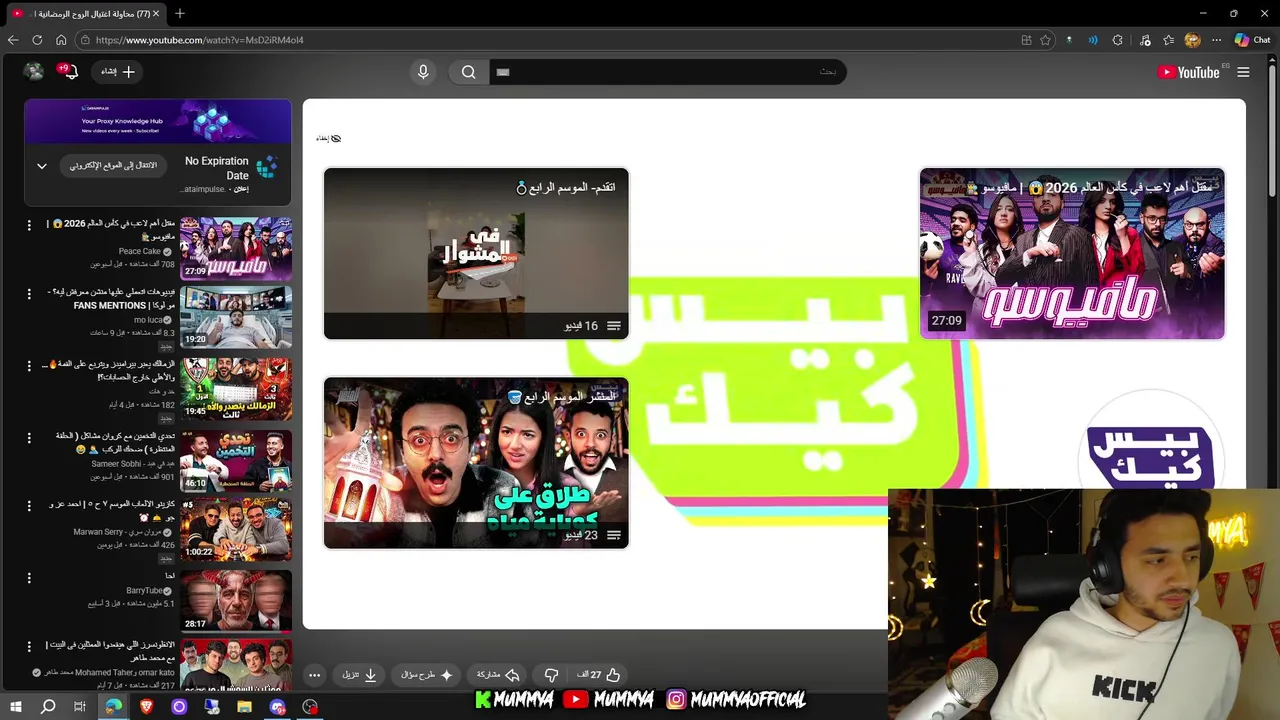
Task: Click the magnifier search button
Action: 469,72
